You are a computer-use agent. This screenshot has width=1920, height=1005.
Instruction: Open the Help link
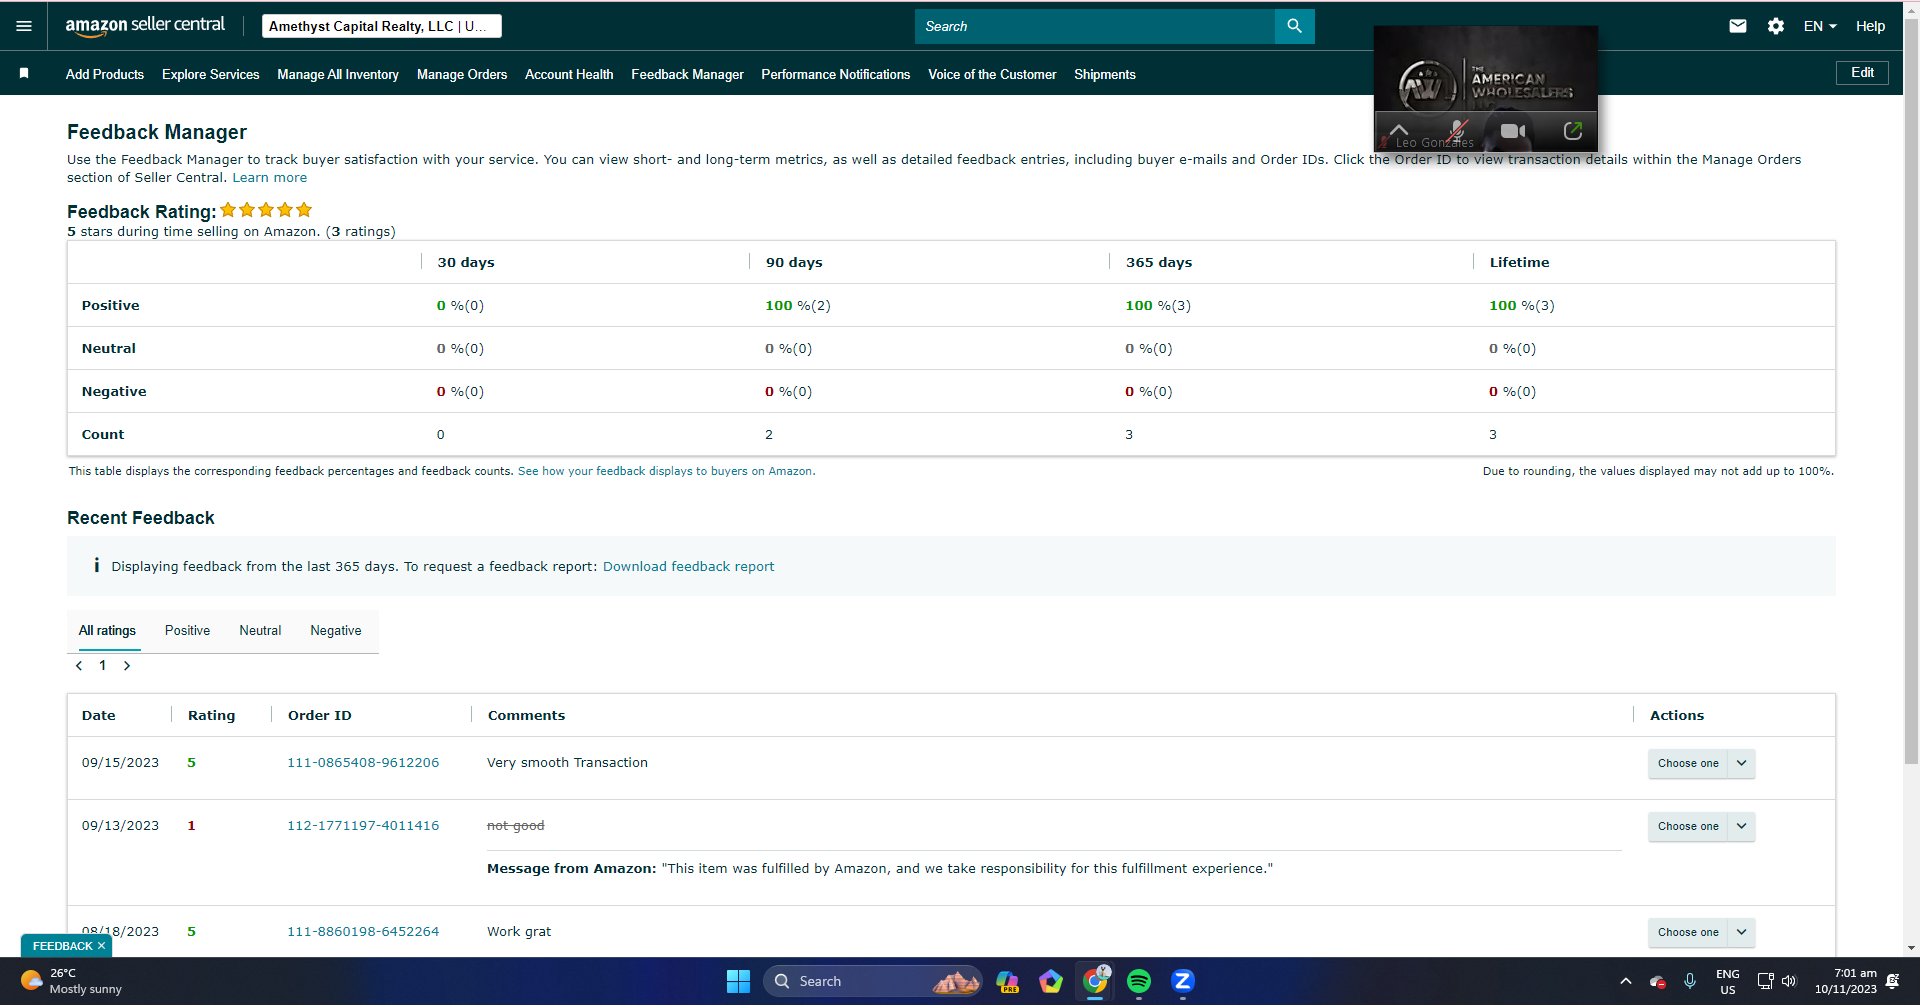click(x=1870, y=26)
